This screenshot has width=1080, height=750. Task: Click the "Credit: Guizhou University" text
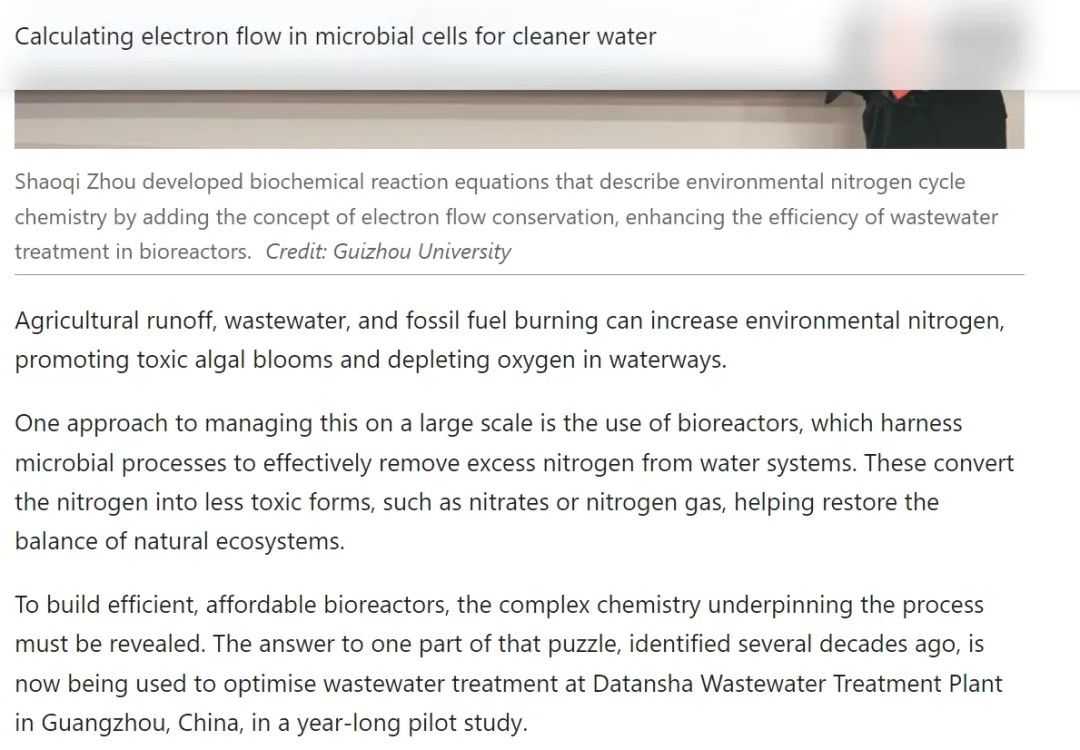(388, 252)
